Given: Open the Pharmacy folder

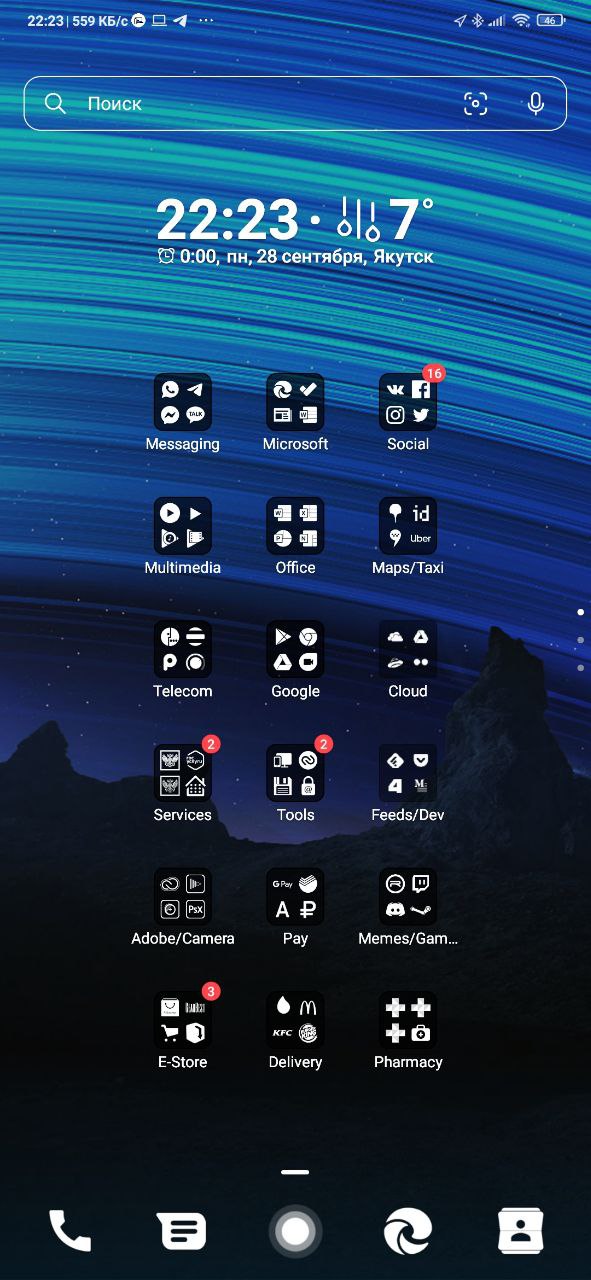Looking at the screenshot, I should tap(408, 1021).
